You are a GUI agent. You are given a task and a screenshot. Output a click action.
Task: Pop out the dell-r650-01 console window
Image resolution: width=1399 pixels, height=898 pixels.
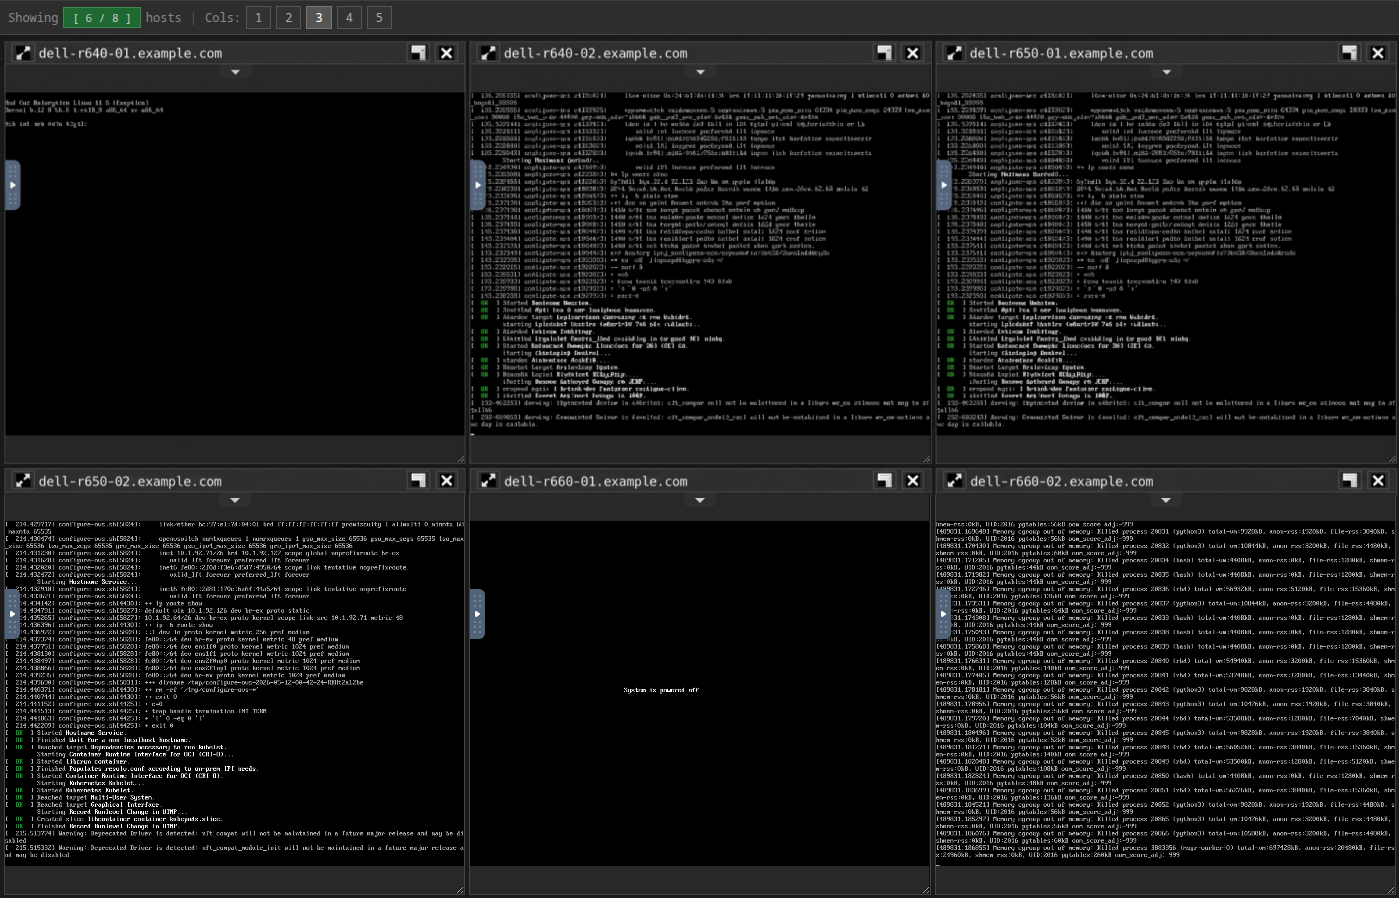pos(1350,53)
